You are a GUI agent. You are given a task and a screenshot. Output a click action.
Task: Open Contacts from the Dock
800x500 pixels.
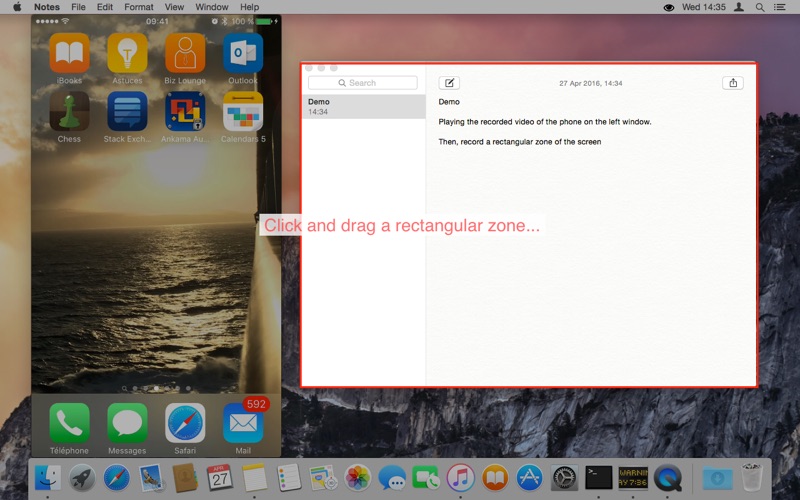point(185,478)
